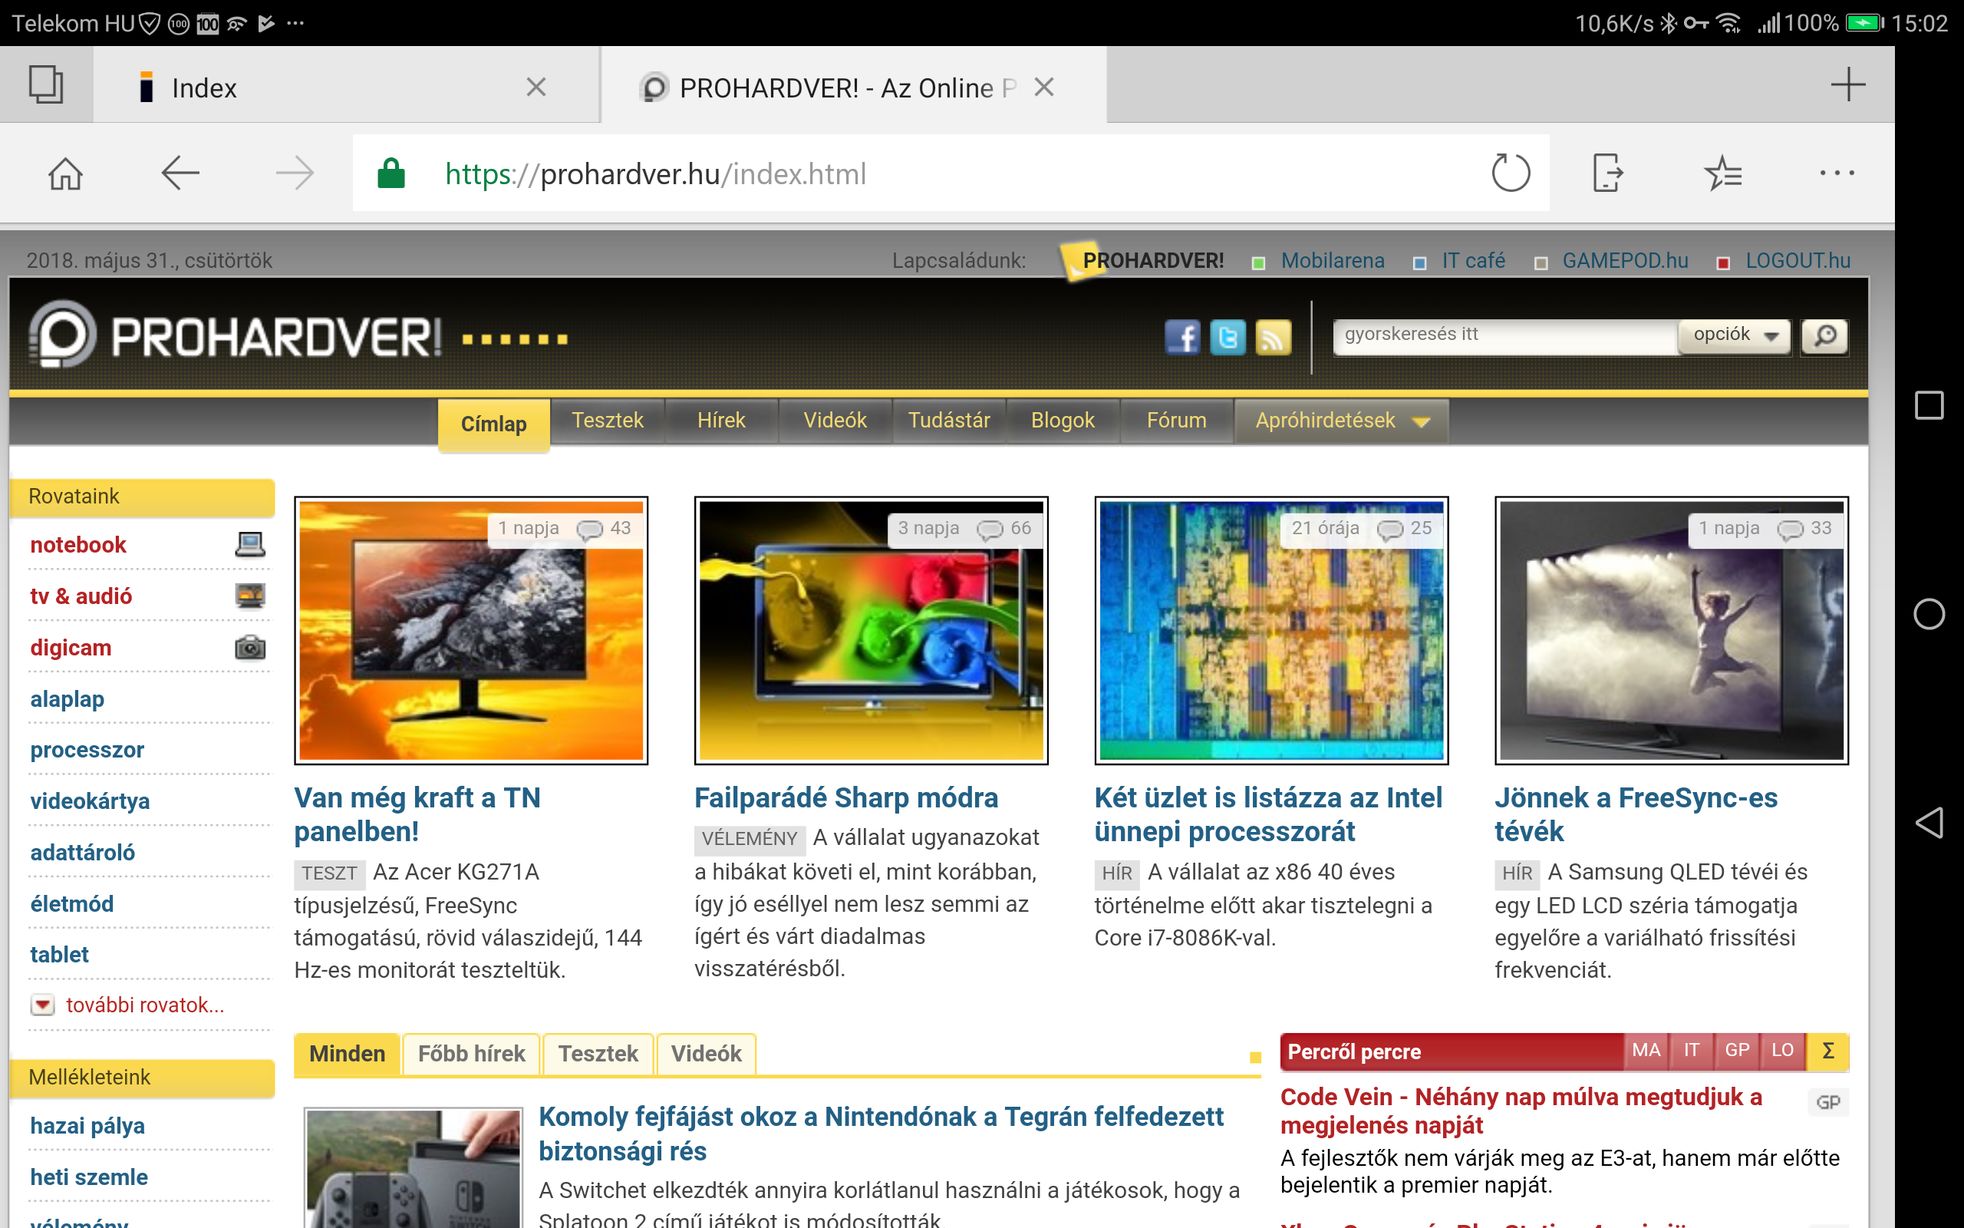Click the digicam camera icon

coord(250,647)
